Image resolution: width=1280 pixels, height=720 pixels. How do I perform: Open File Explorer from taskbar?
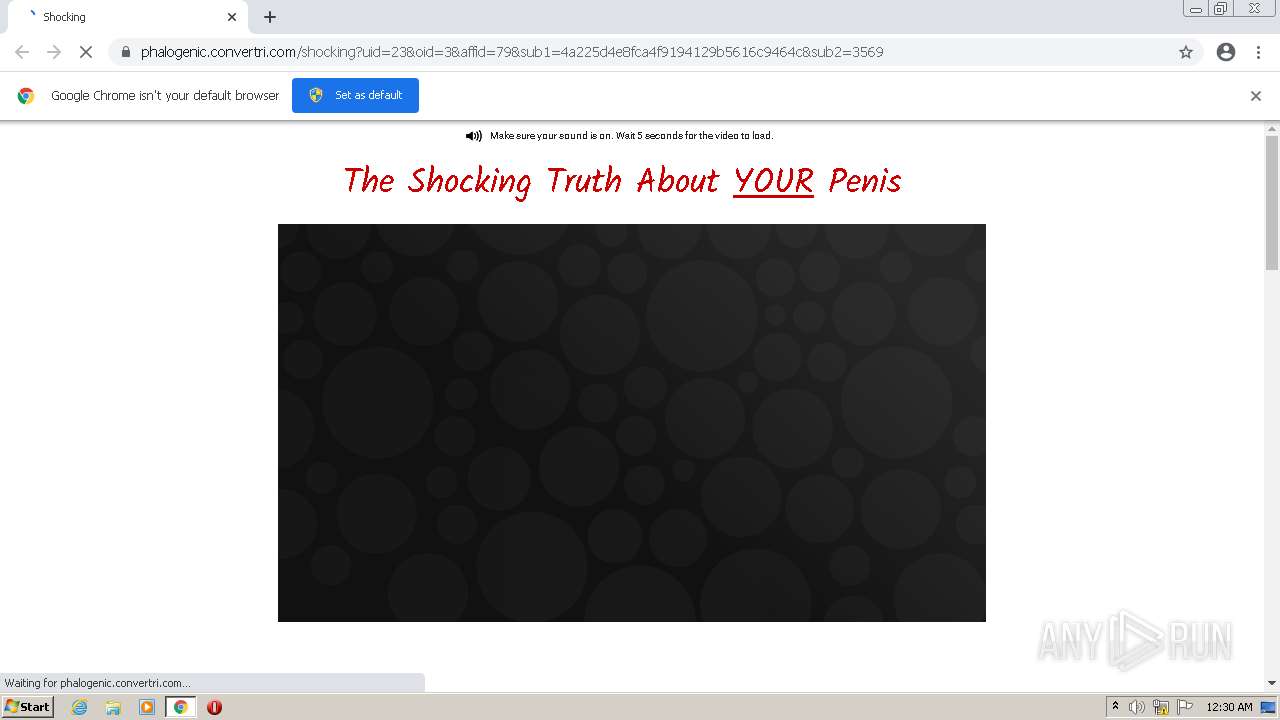[113, 707]
